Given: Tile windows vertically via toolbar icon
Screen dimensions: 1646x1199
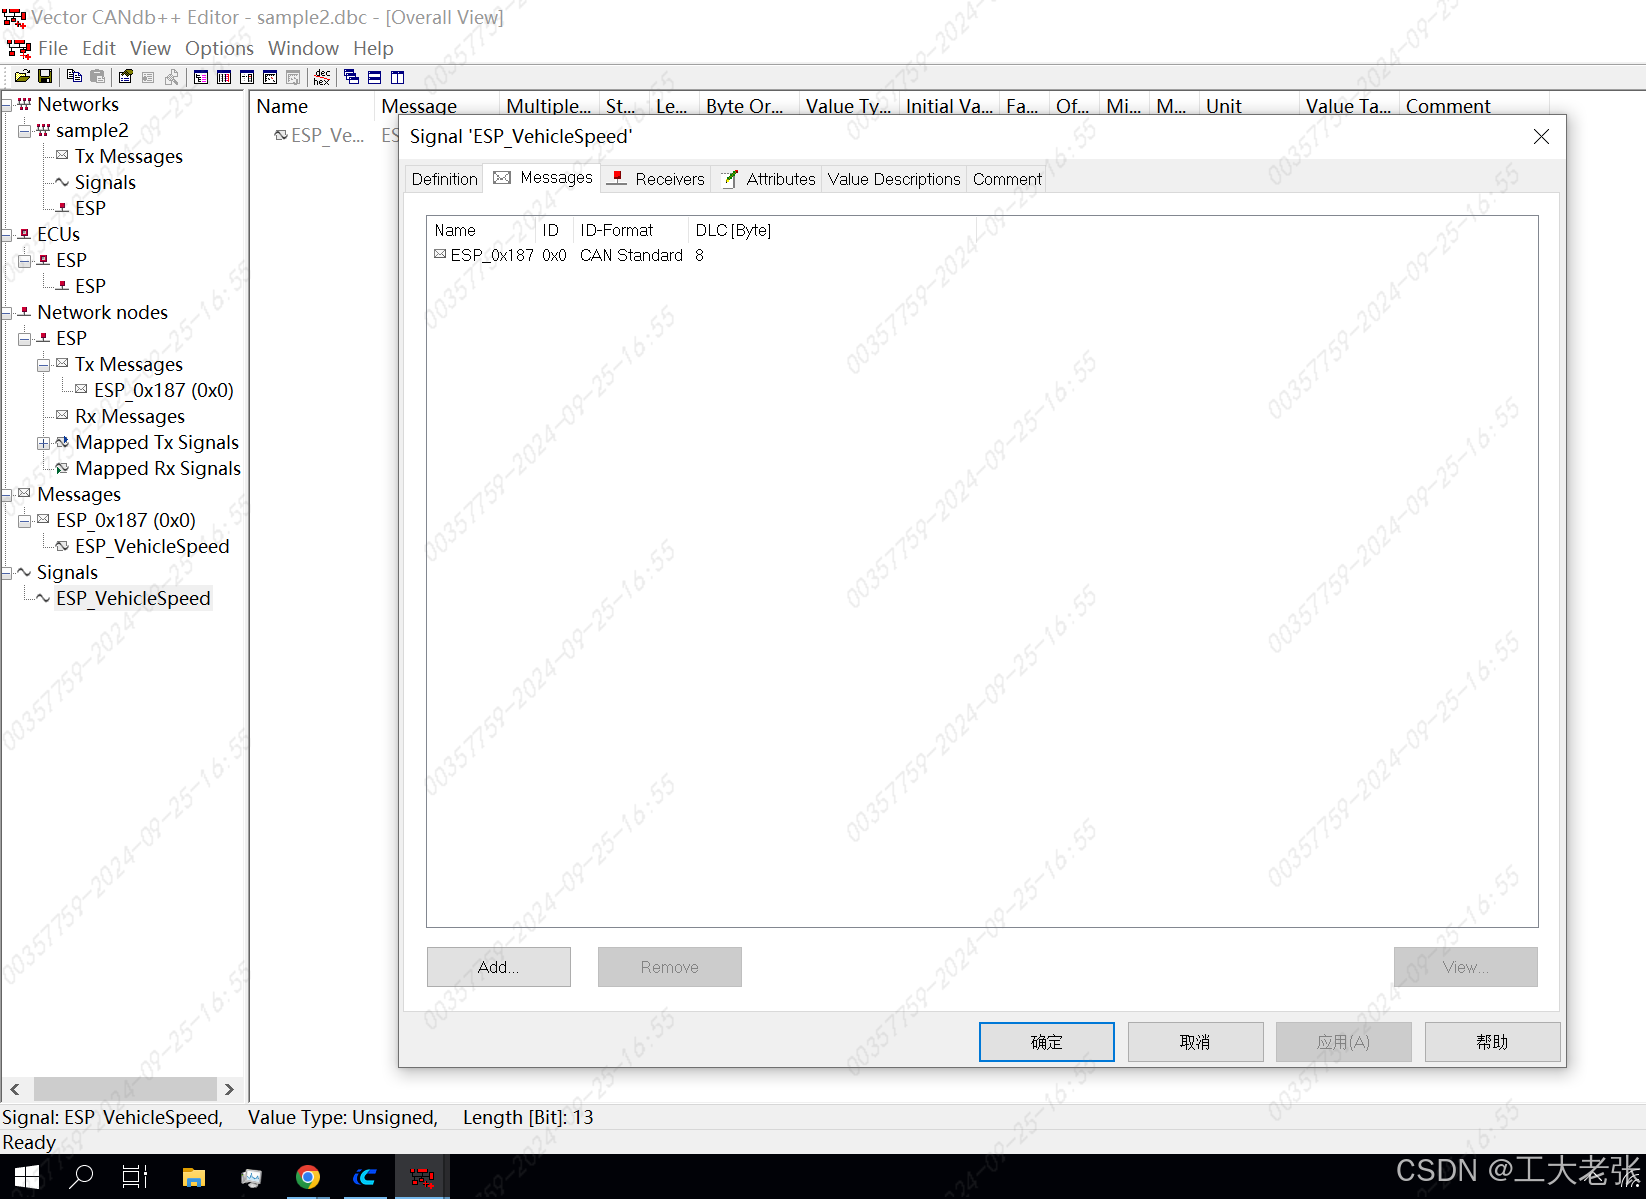Looking at the screenshot, I should point(397,77).
